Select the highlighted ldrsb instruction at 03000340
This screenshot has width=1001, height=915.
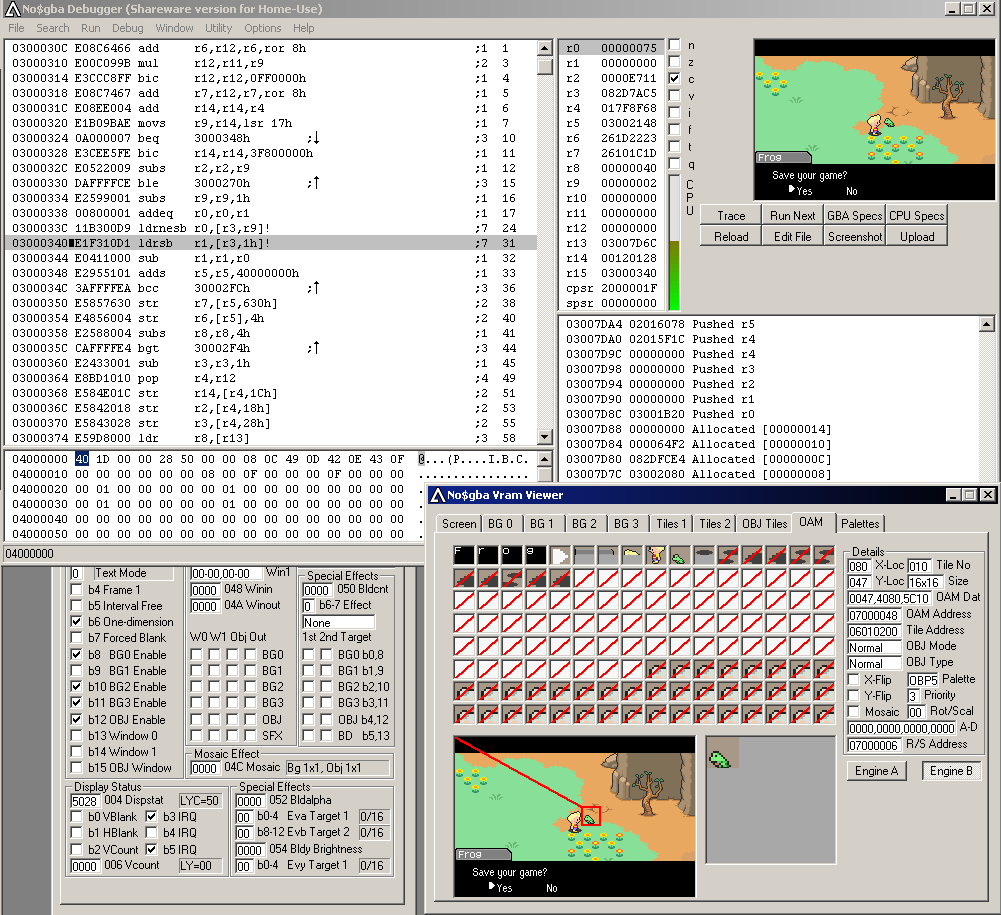[x=271, y=243]
